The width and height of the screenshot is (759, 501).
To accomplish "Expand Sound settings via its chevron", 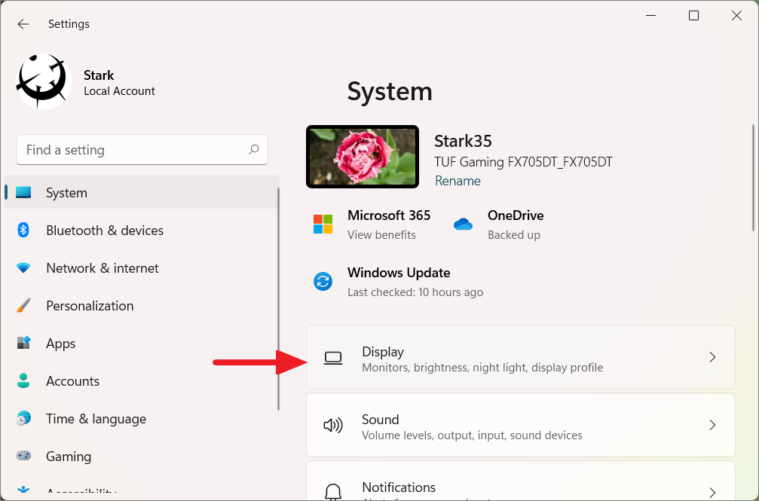I will coord(713,425).
